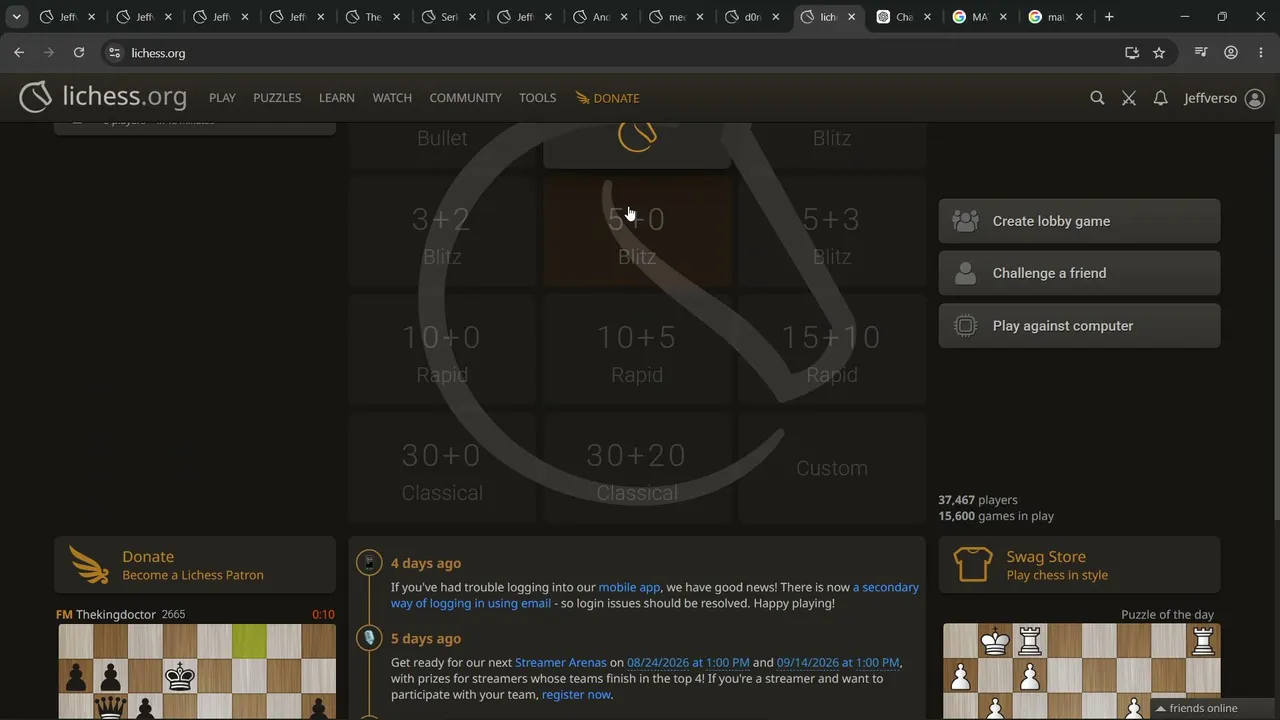Open the challenges crossed-swords icon
Viewport: 1280px width, 720px height.
[1129, 98]
